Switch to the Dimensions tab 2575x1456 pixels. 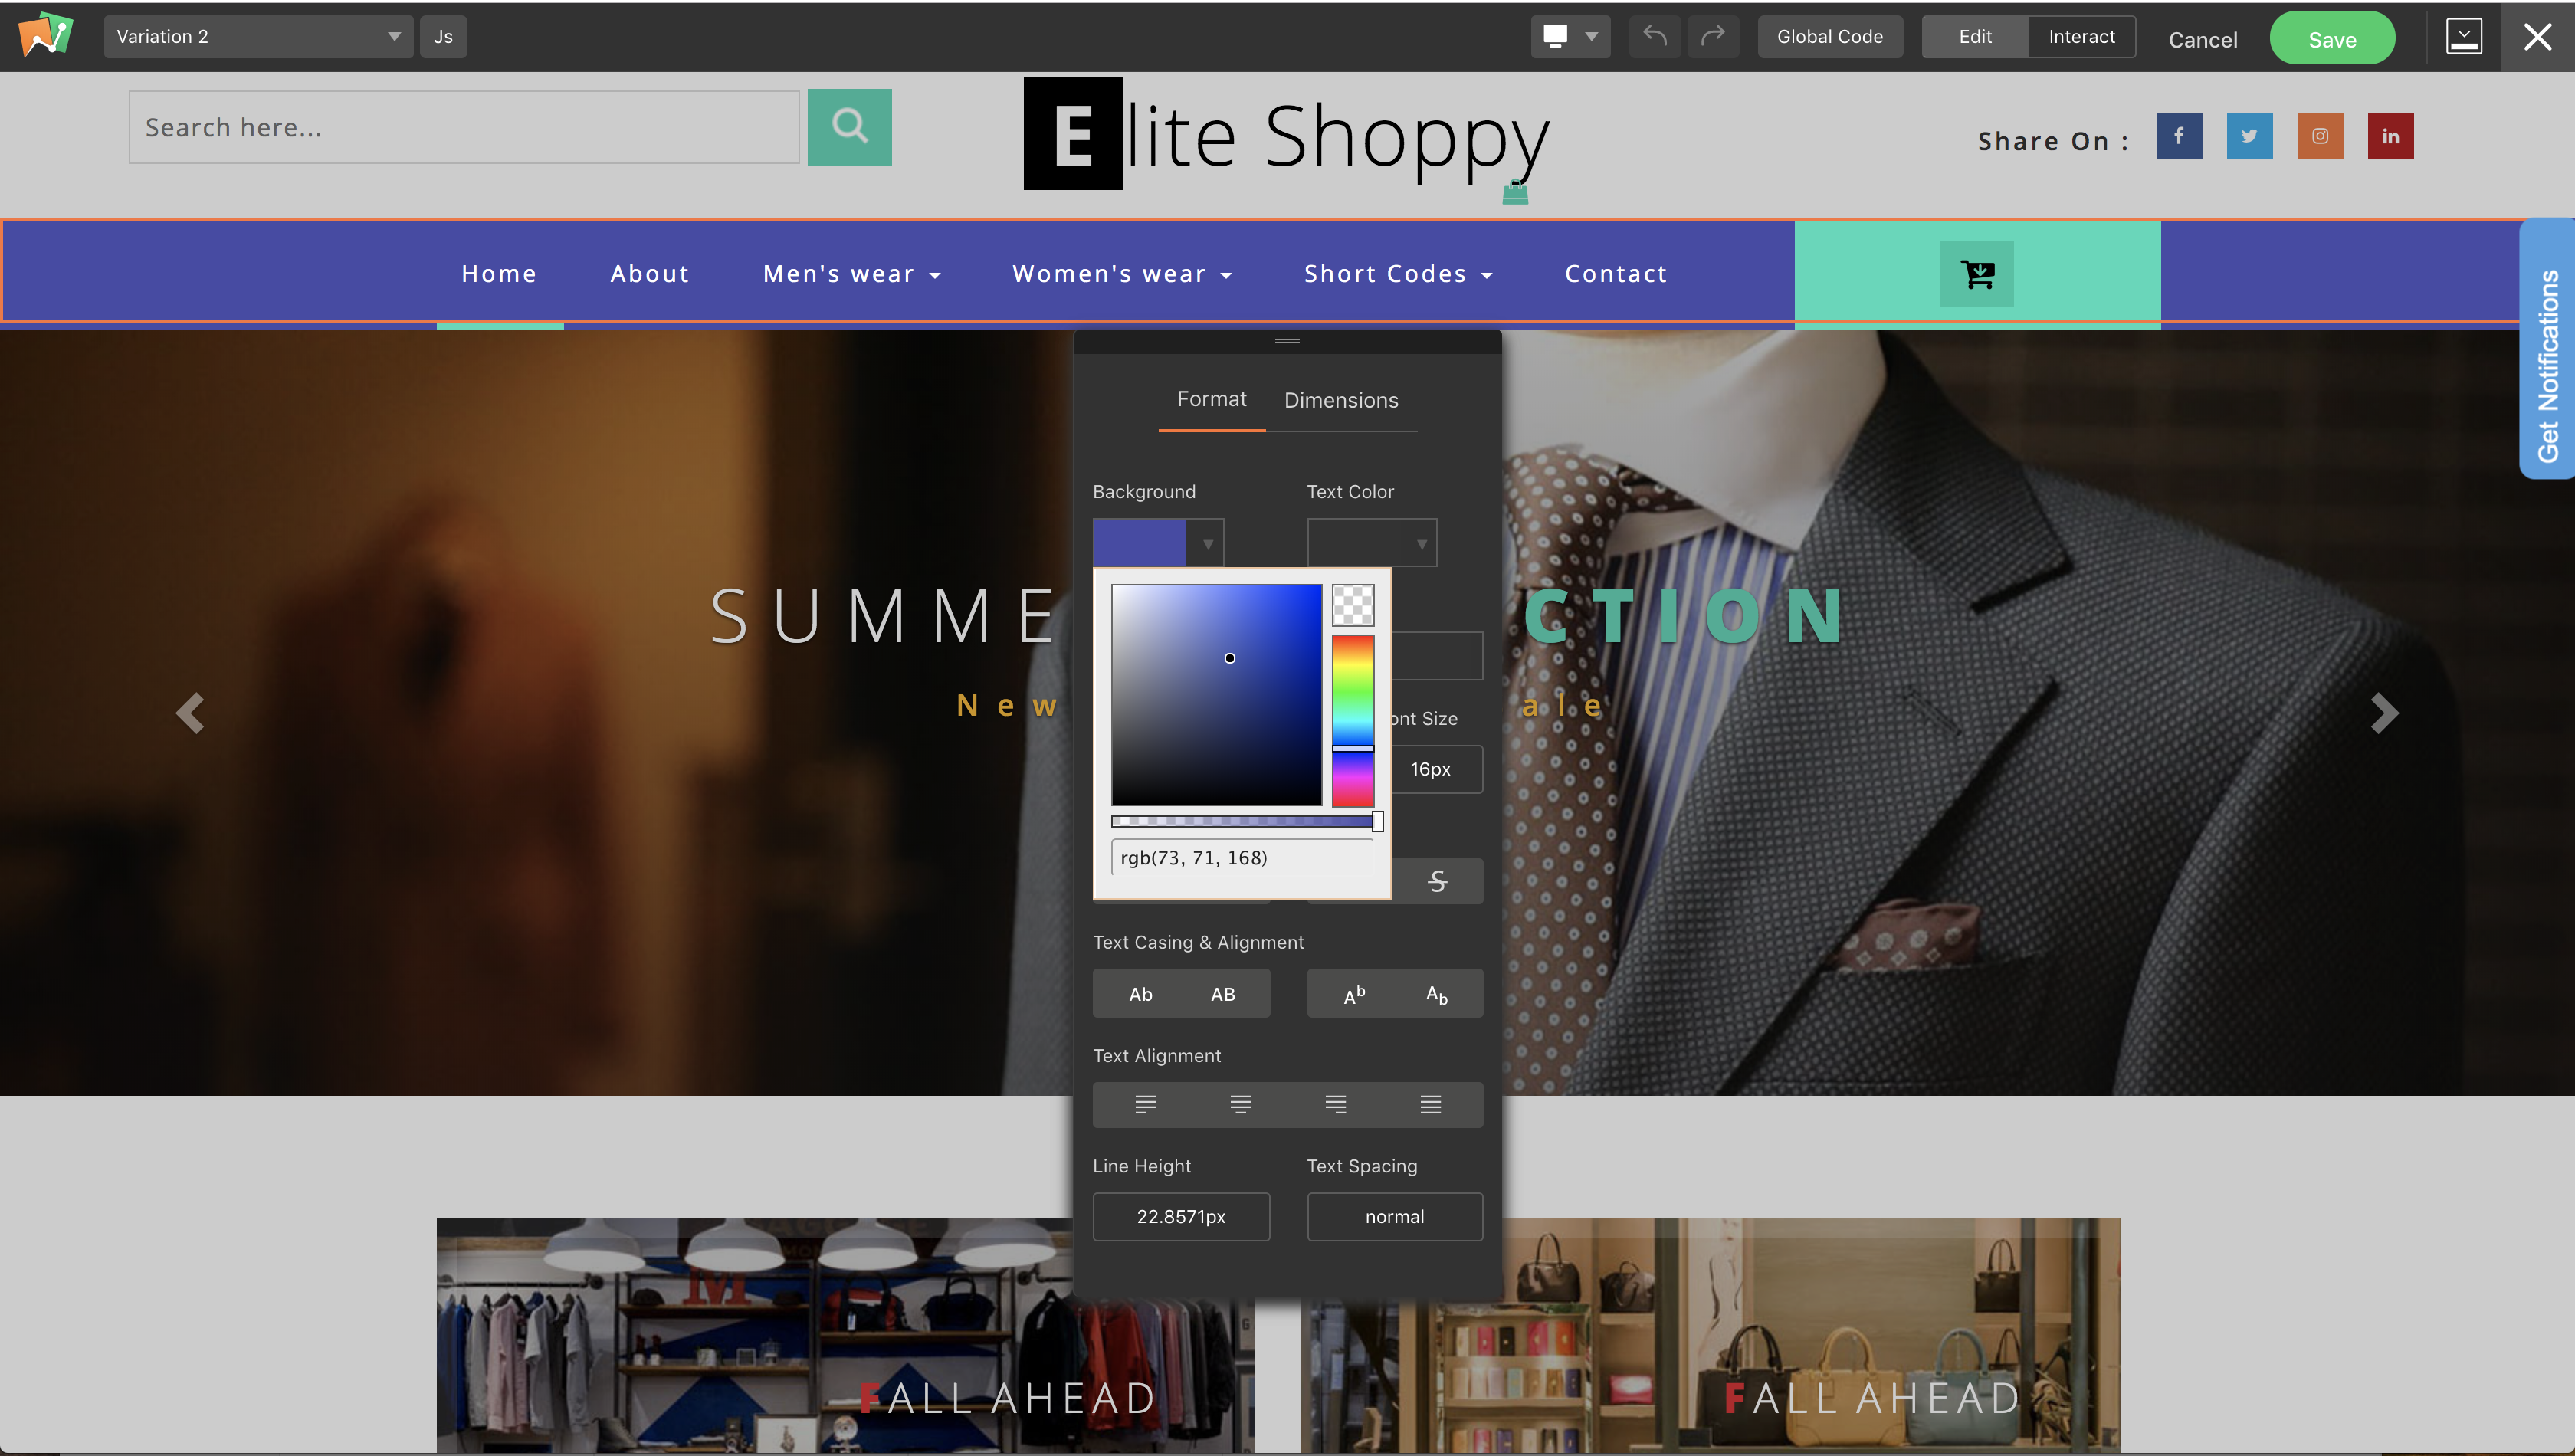point(1340,400)
